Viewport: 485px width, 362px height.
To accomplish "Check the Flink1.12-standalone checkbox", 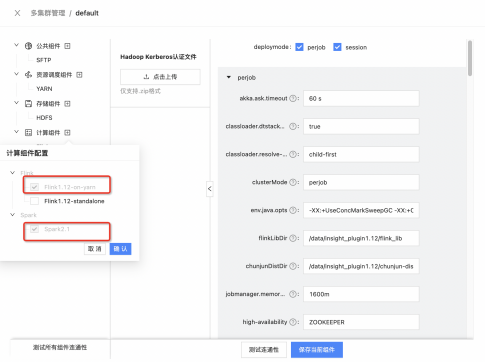I will point(34,201).
